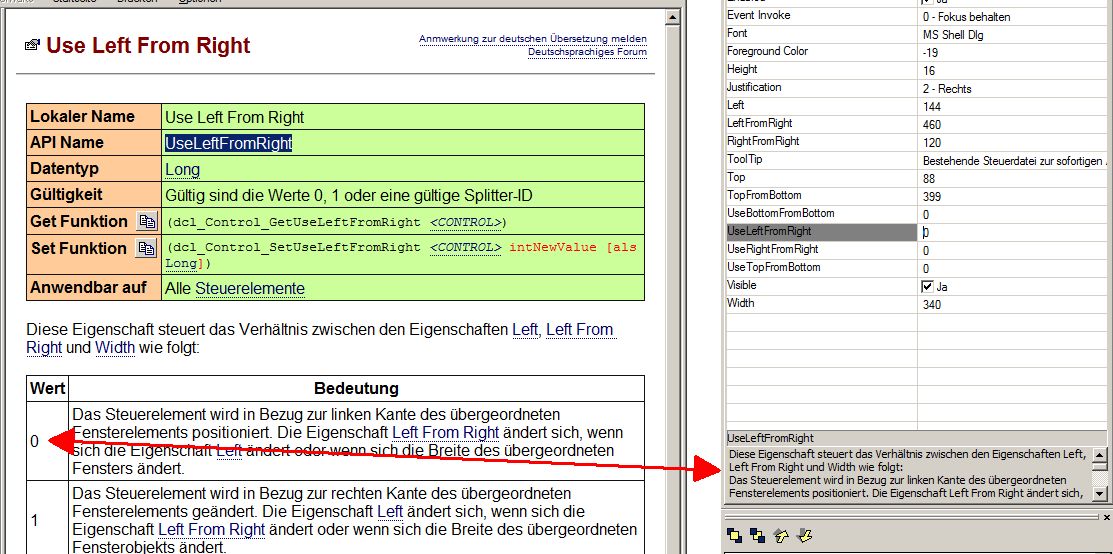Click the property icon beside the page title
Viewport: 1113px width, 554px height.
32,45
